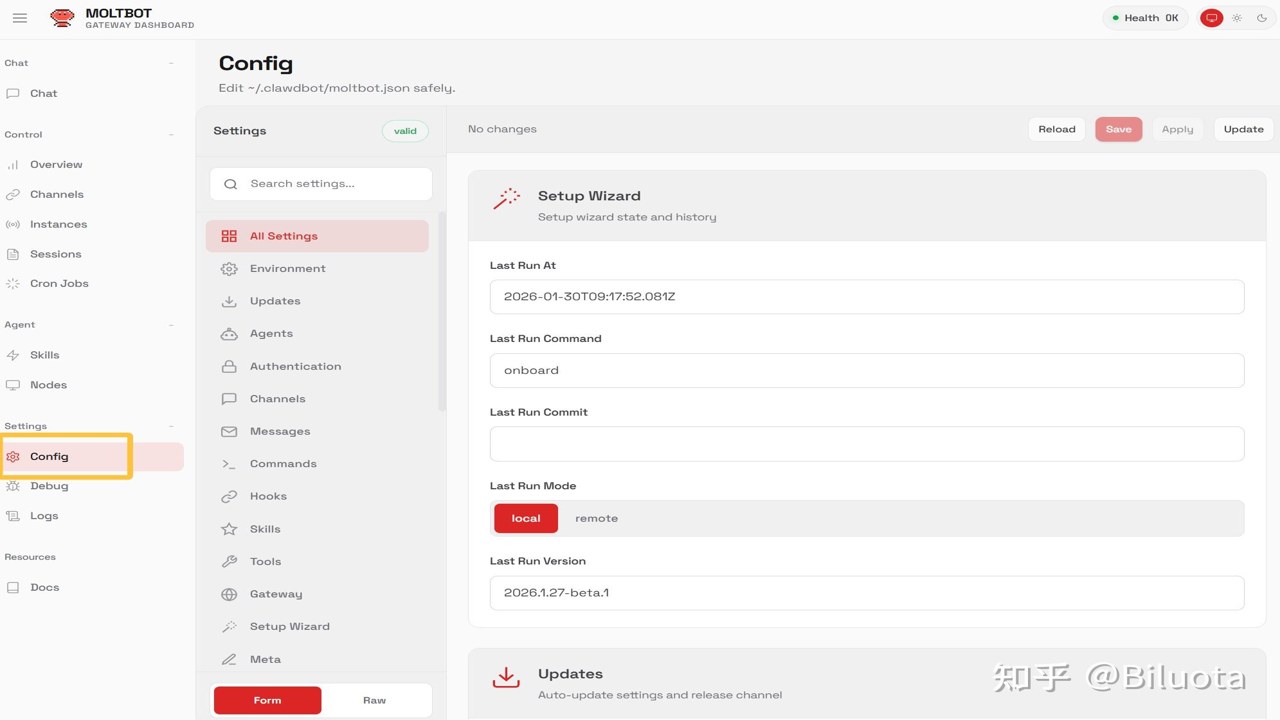Switch to dark theme moon icon
The width and height of the screenshot is (1280, 720).
(x=1261, y=18)
